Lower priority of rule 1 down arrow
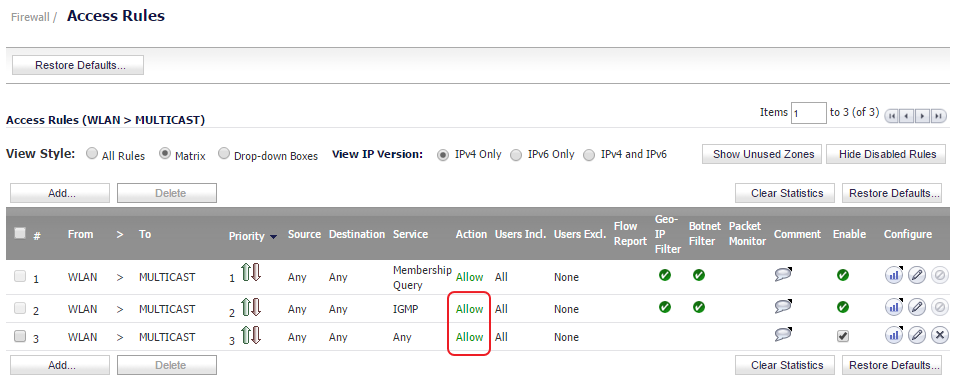Image resolution: width=953 pixels, height=390 pixels. pyautogui.click(x=256, y=272)
